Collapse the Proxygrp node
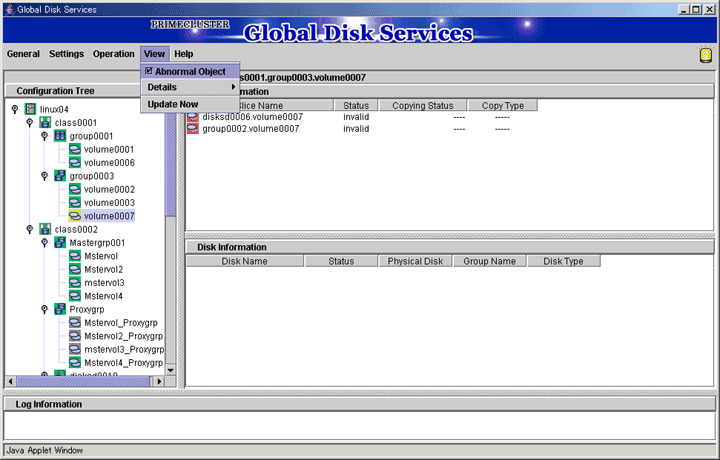Image resolution: width=720 pixels, height=460 pixels. click(45, 309)
